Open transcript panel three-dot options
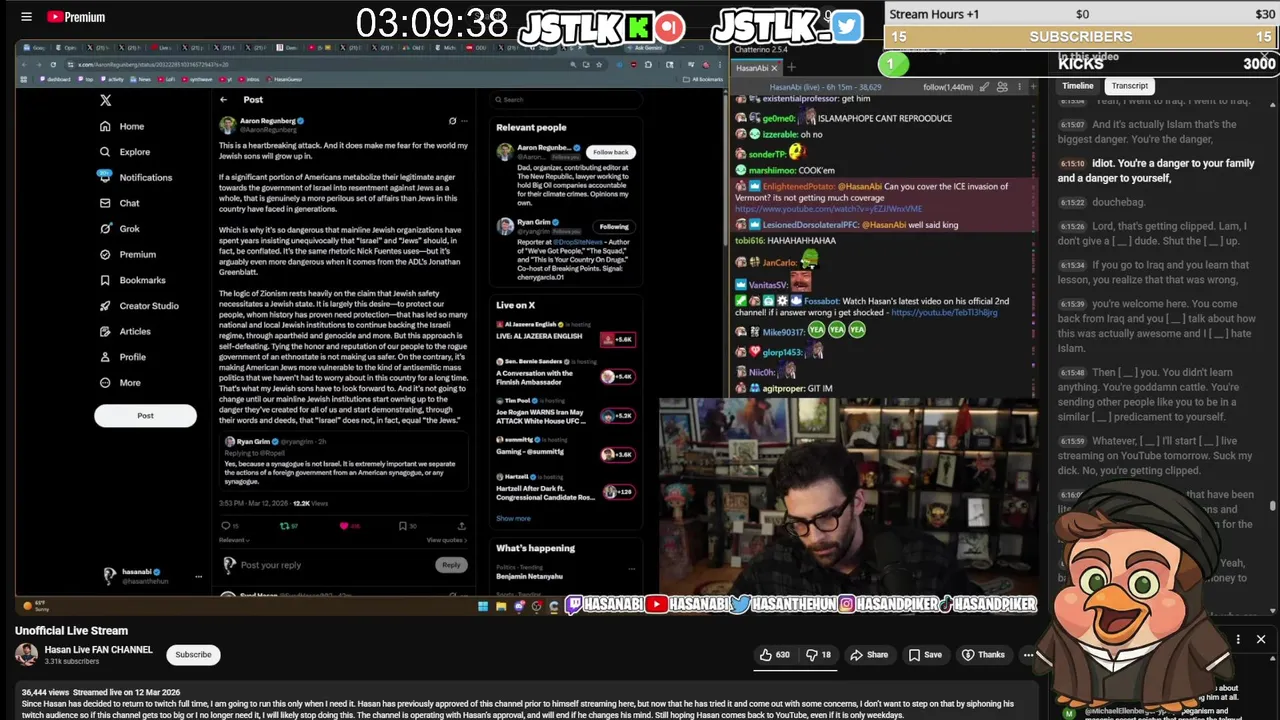 click(x=1238, y=639)
